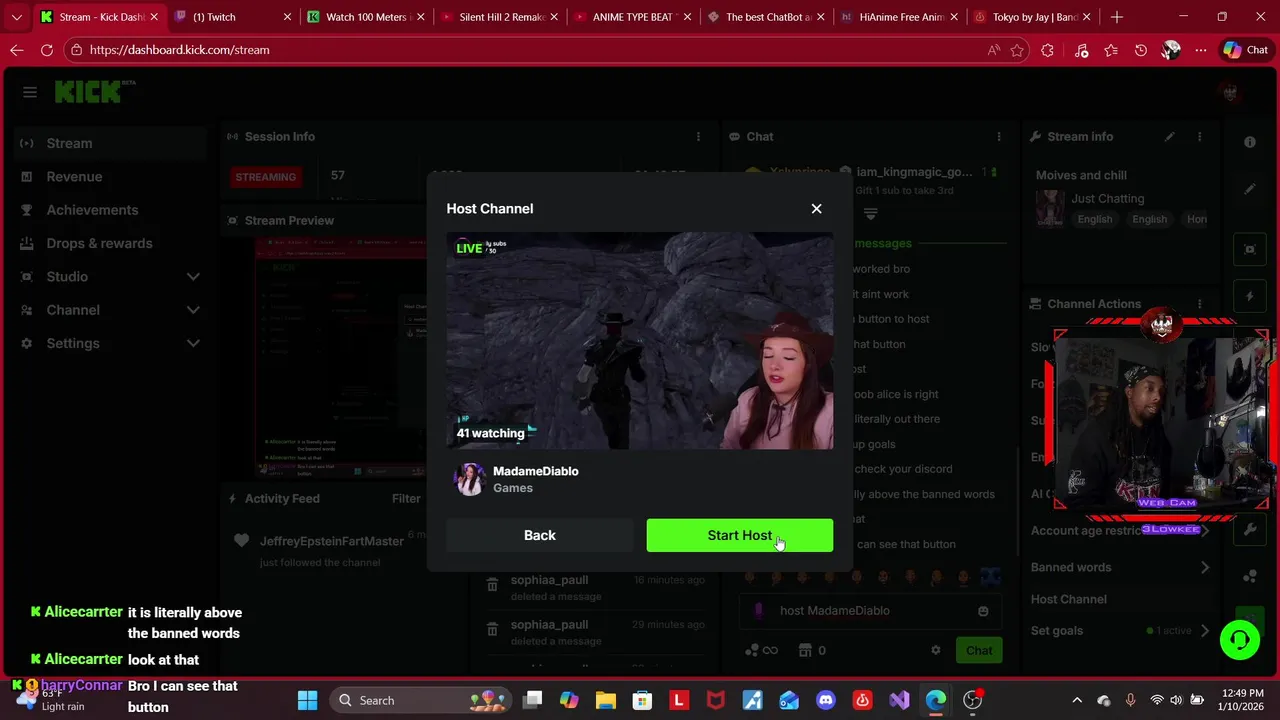The height and width of the screenshot is (720, 1280).
Task: Click the Just Chatting category
Action: click(1107, 198)
